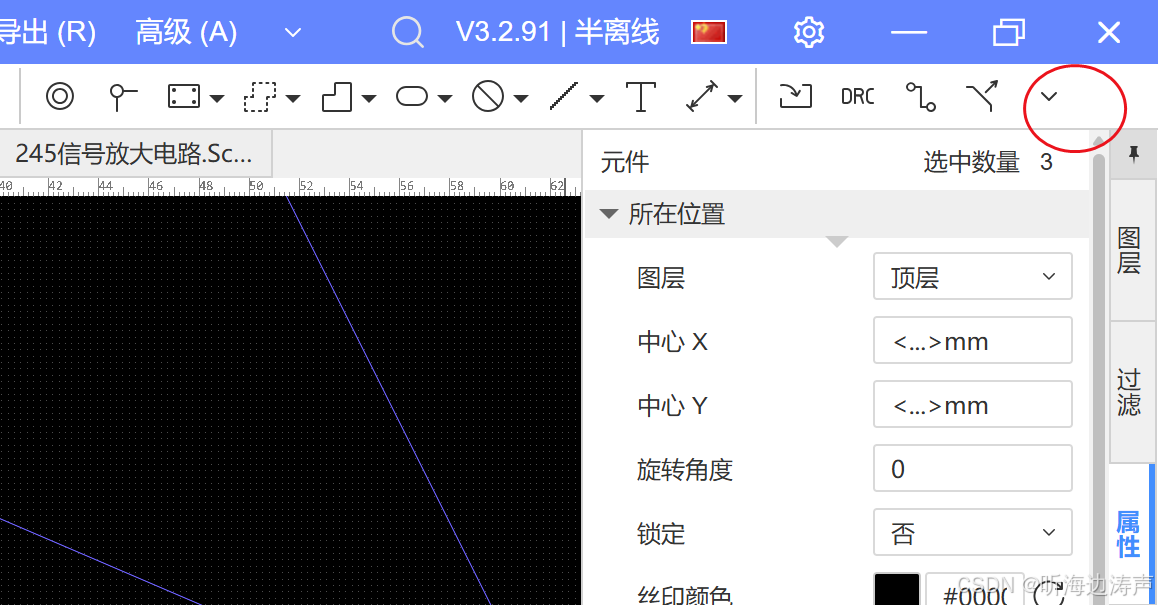Change language via China flag icon
Screen dimensions: 1158x605
709,33
